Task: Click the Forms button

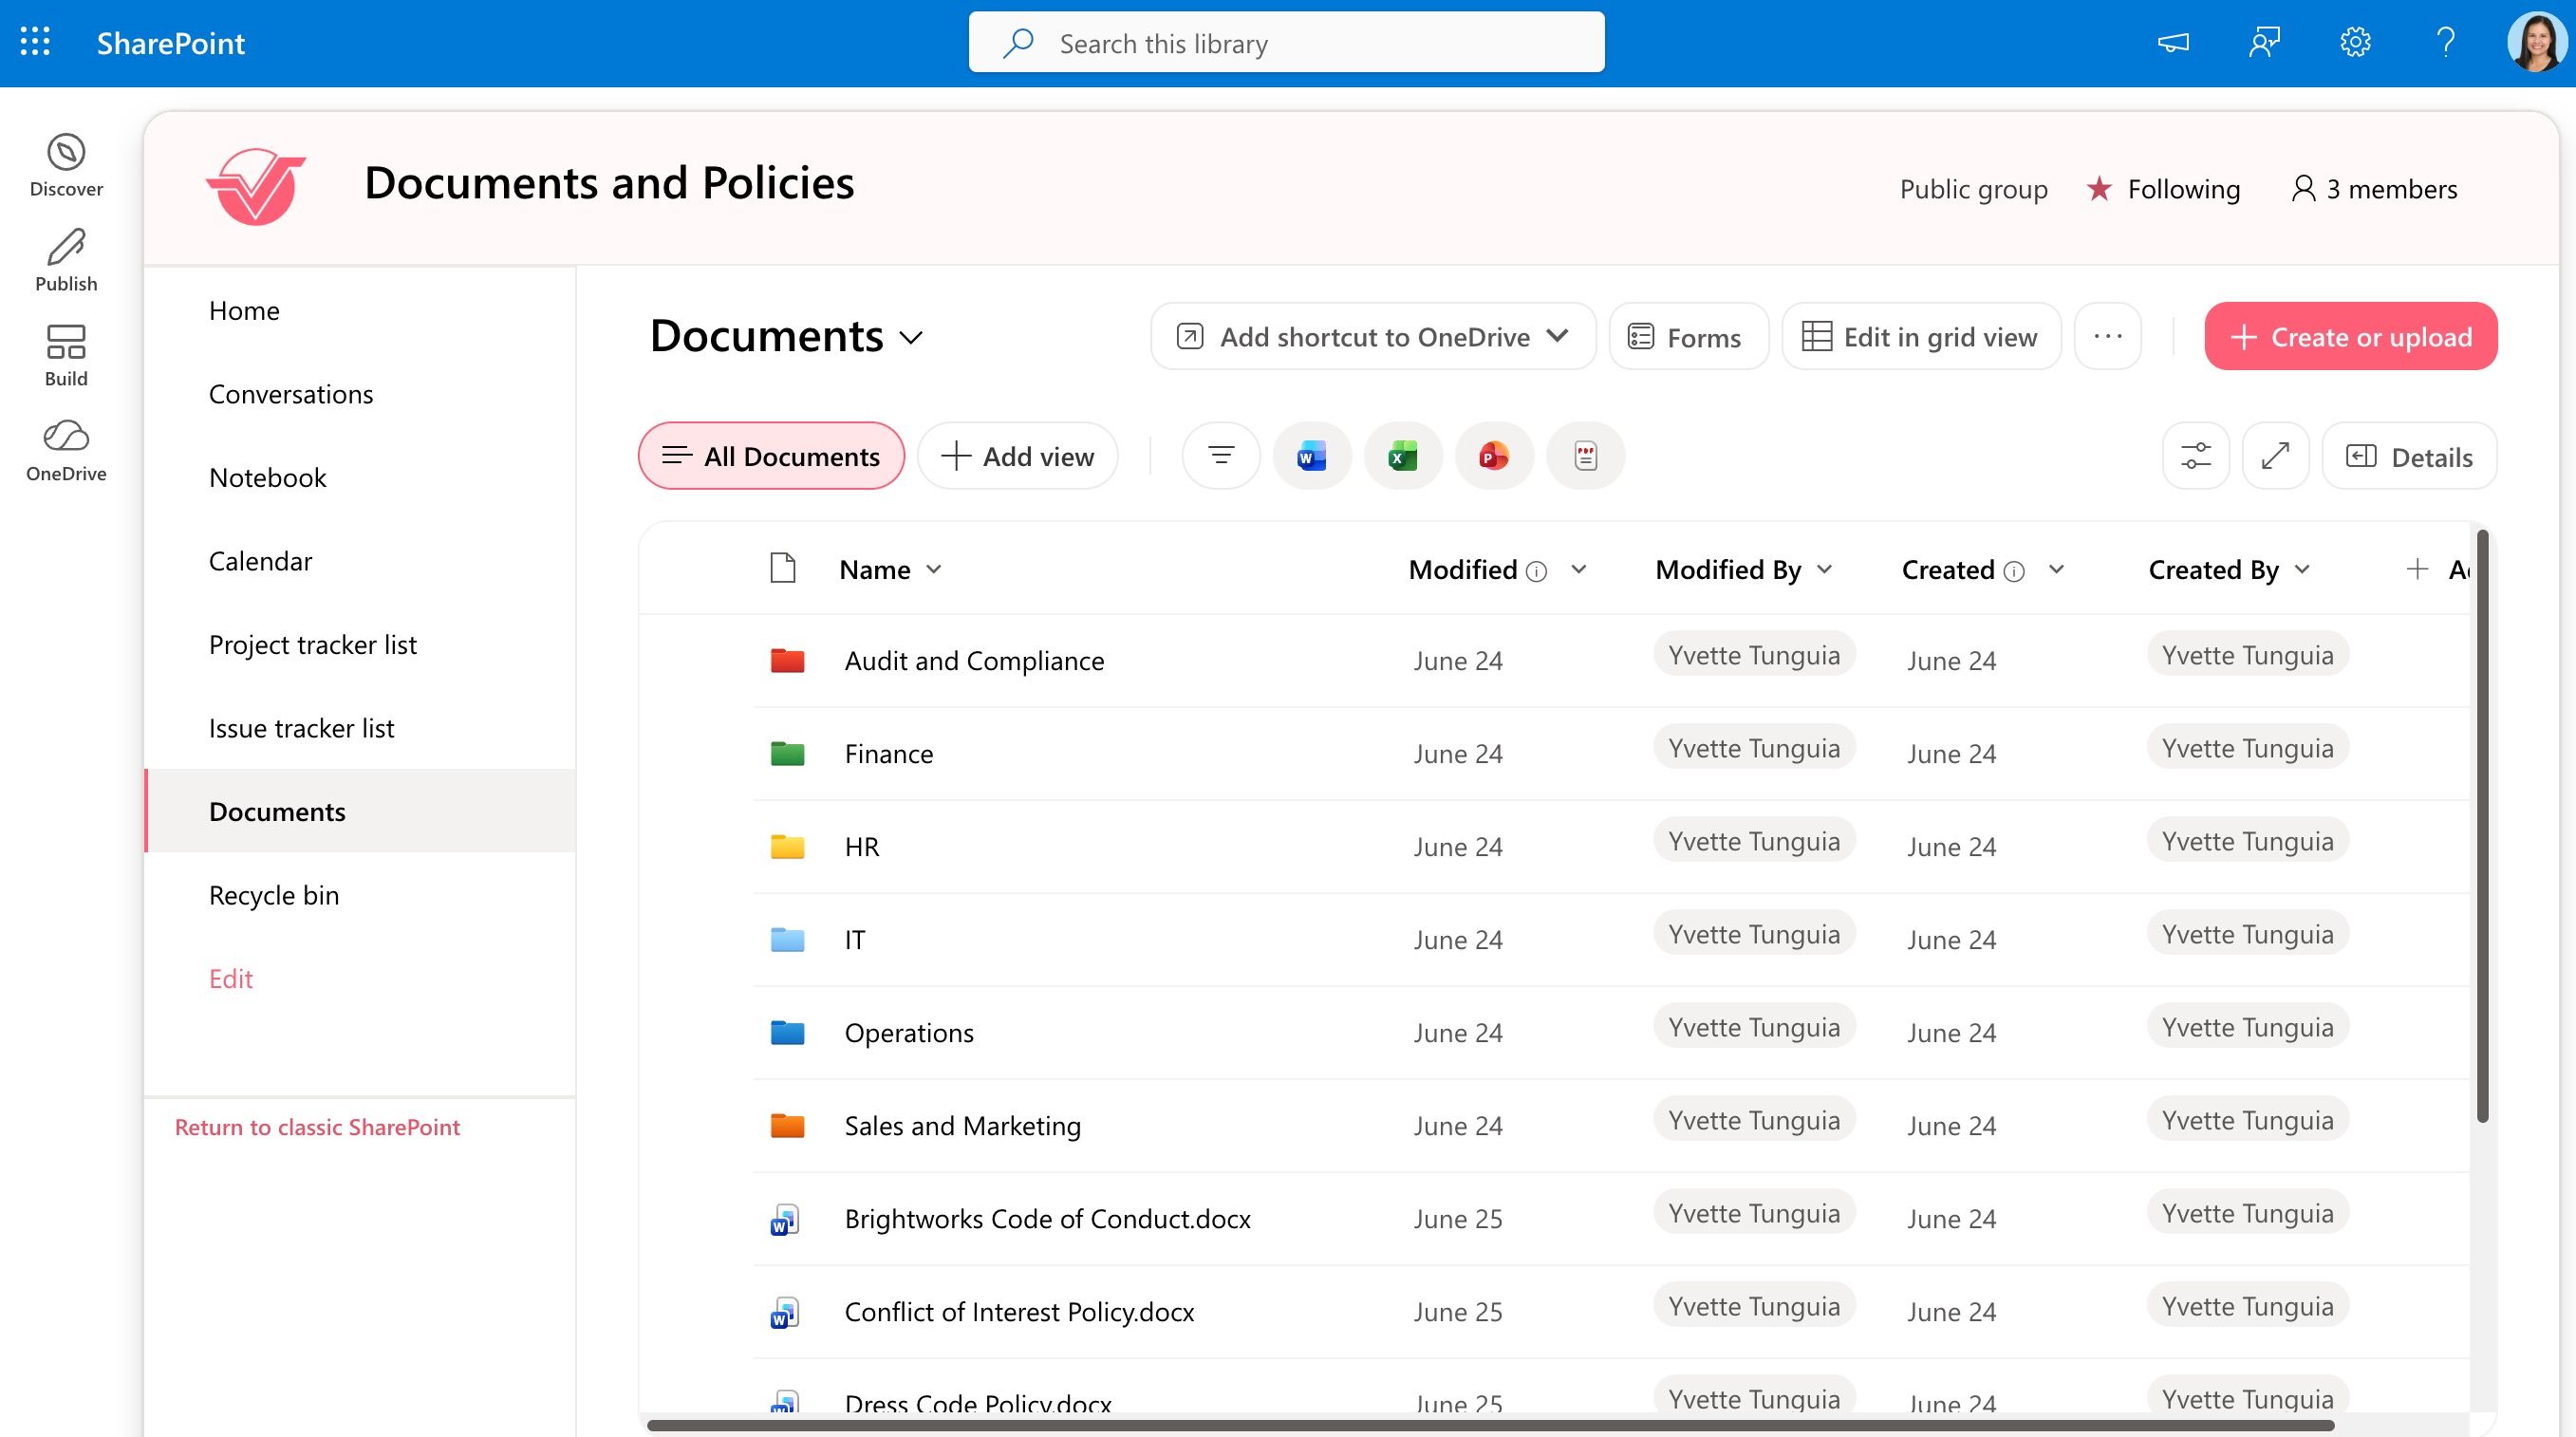Action: (1688, 336)
